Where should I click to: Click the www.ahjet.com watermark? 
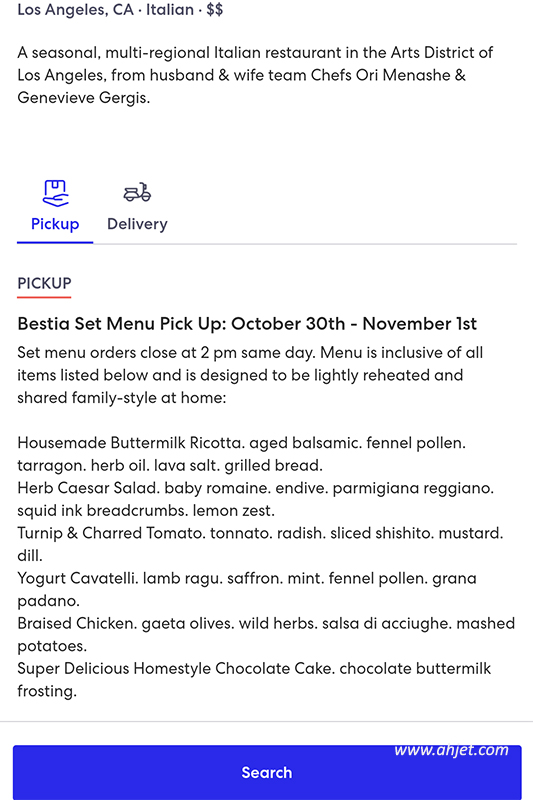point(451,749)
